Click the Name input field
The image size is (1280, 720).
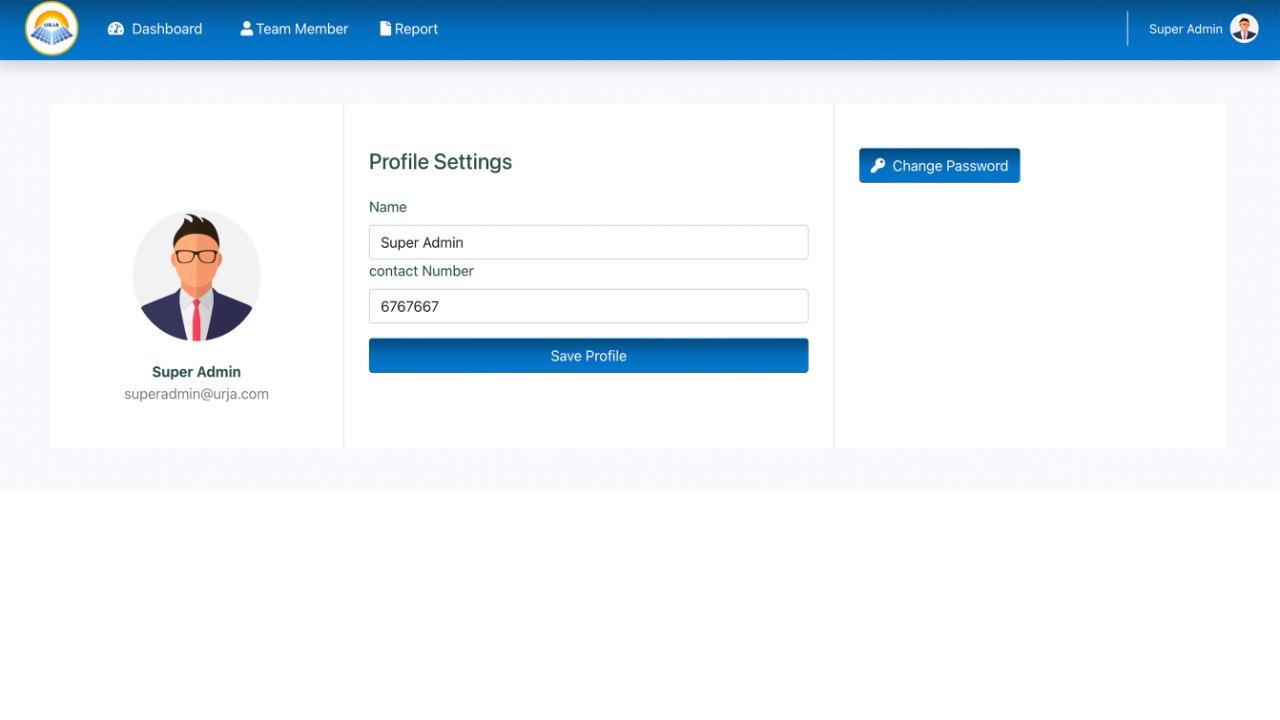588,242
